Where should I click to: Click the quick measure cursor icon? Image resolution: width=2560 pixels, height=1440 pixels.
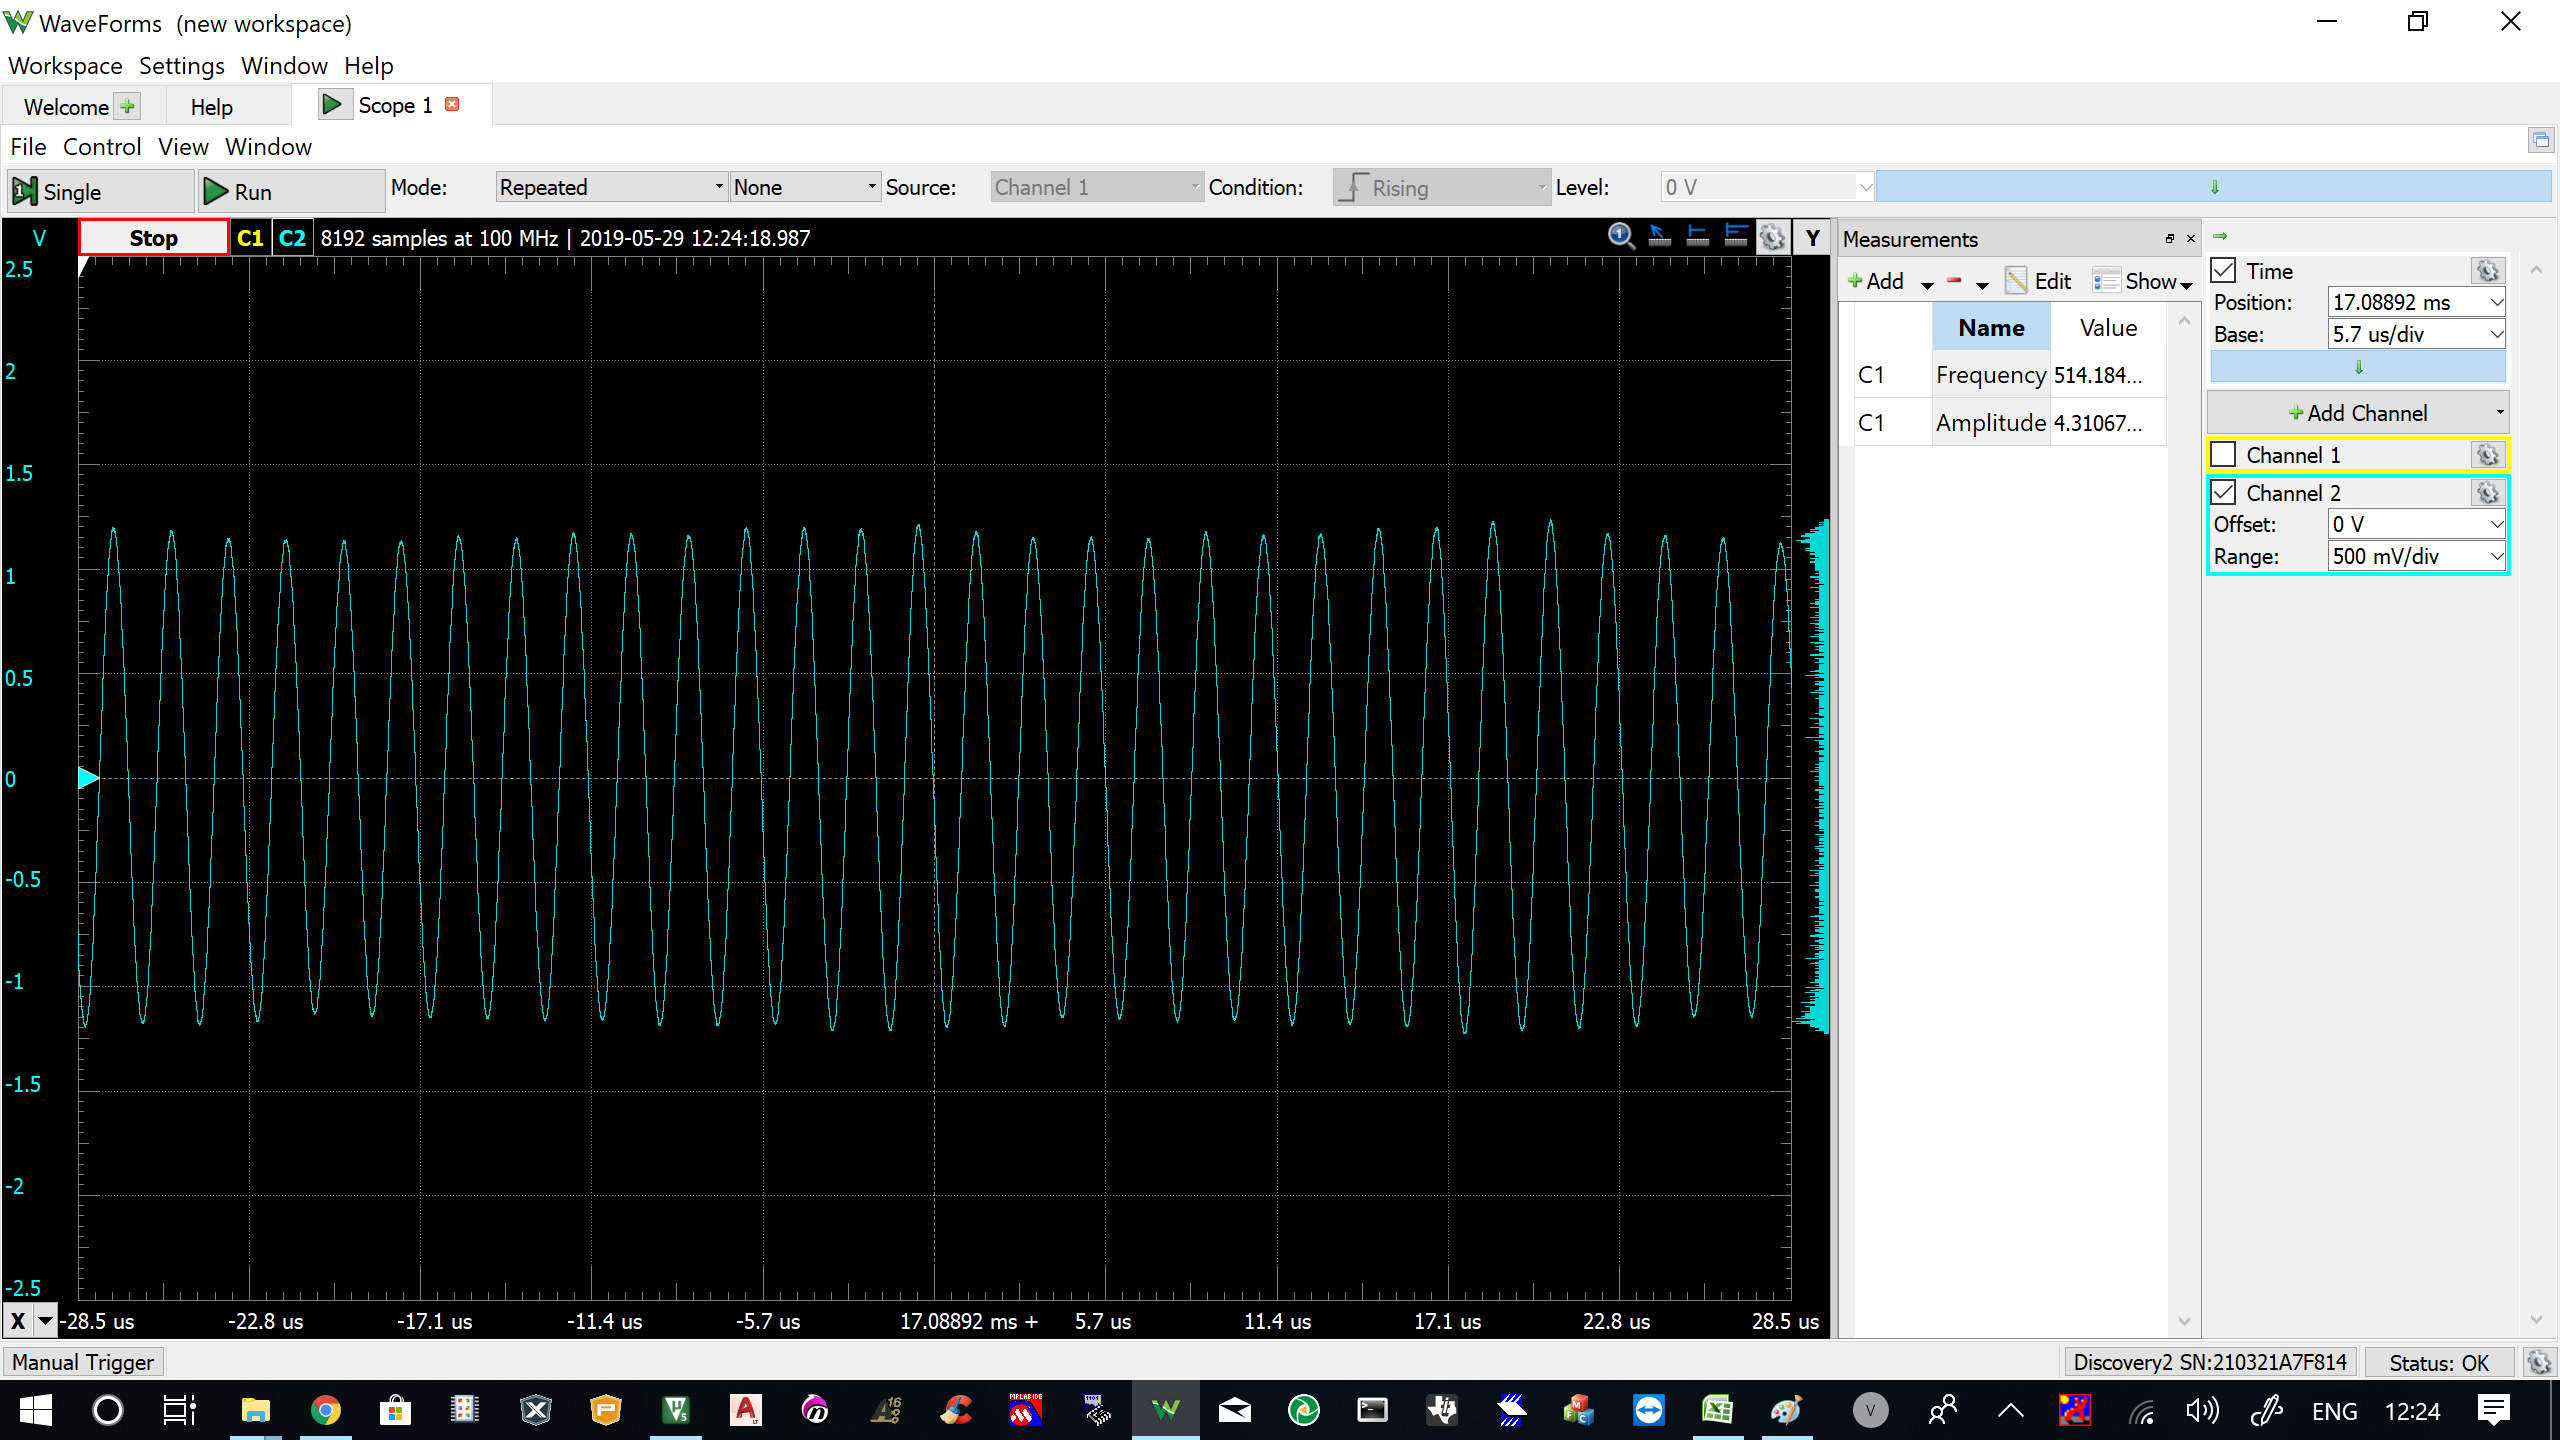[1659, 237]
